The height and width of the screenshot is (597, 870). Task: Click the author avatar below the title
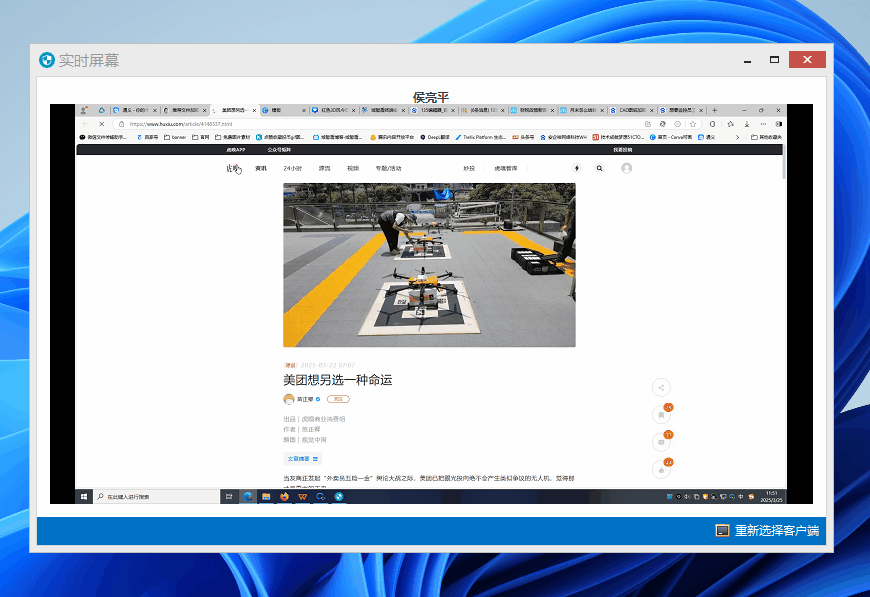289,399
